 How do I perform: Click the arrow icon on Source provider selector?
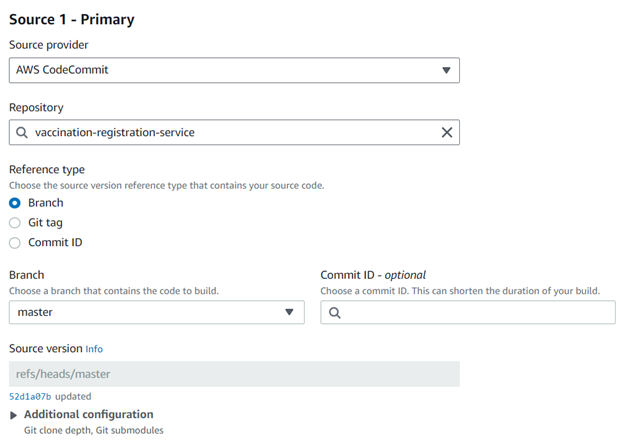click(446, 70)
